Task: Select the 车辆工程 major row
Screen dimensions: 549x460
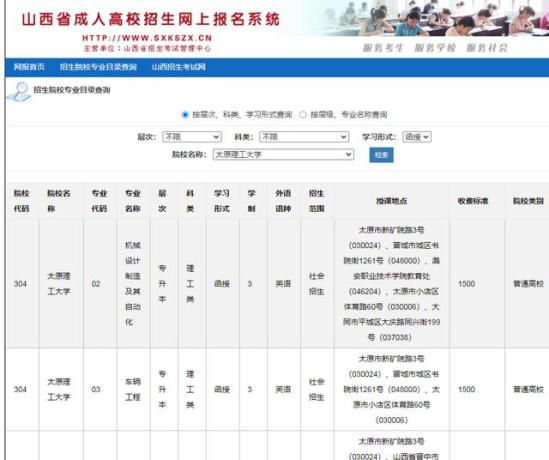Action: click(277, 389)
